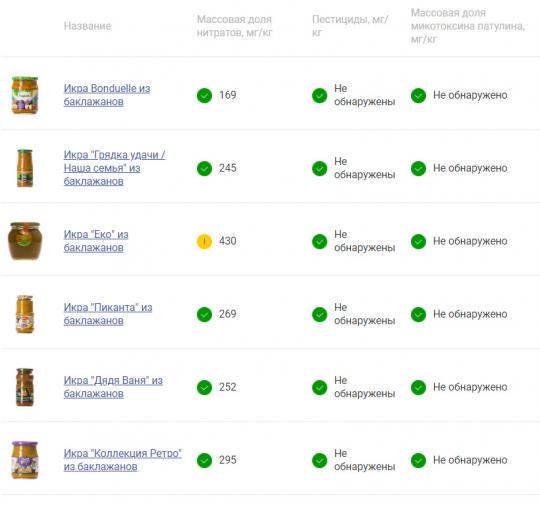
Task: Click pesticide checkmark in Еко row
Action: pos(319,241)
